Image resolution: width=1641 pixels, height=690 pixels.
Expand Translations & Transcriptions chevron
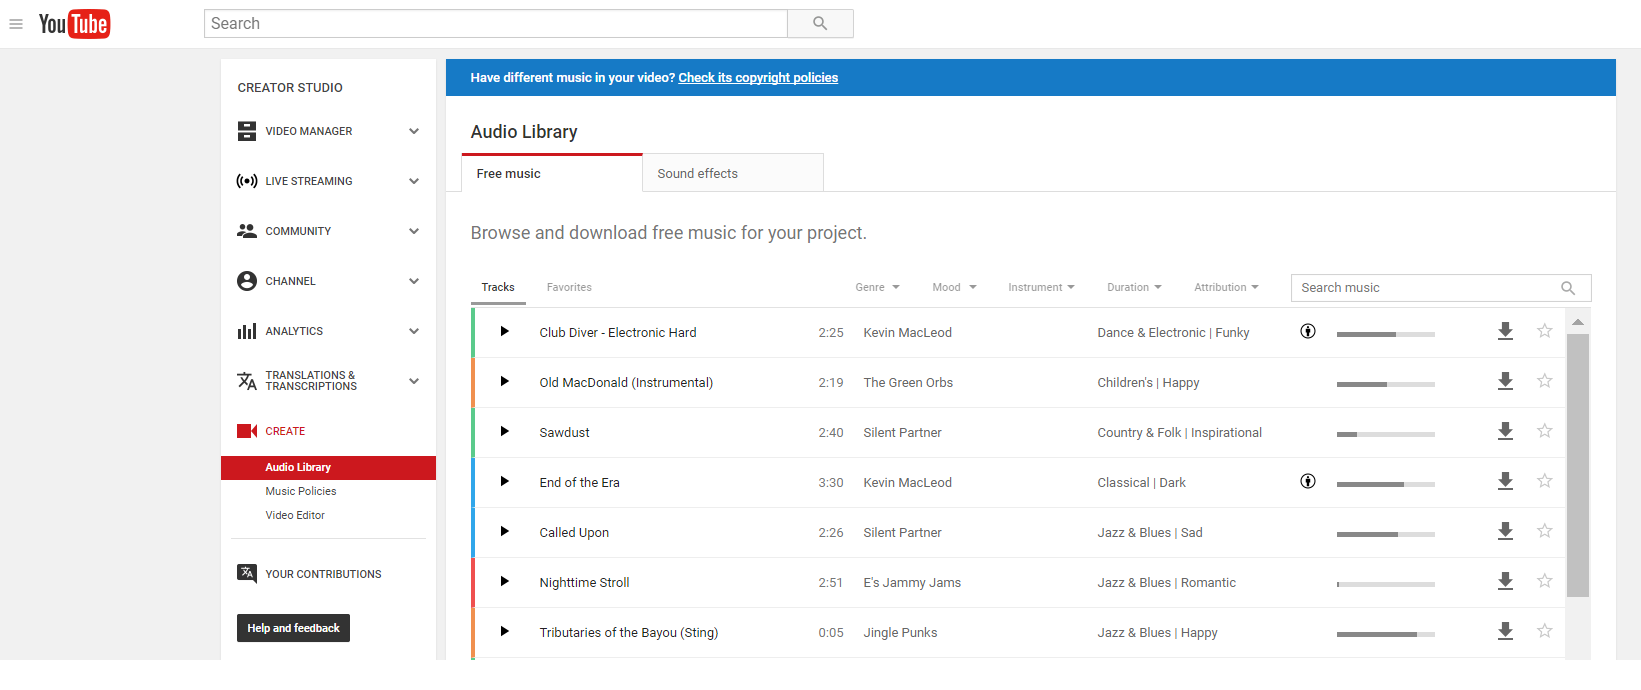[414, 381]
